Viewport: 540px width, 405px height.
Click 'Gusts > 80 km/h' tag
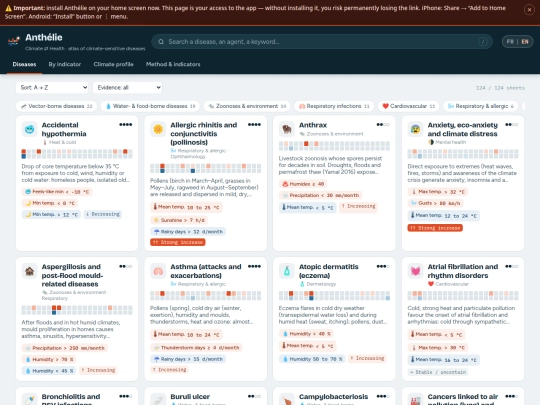pos(435,203)
